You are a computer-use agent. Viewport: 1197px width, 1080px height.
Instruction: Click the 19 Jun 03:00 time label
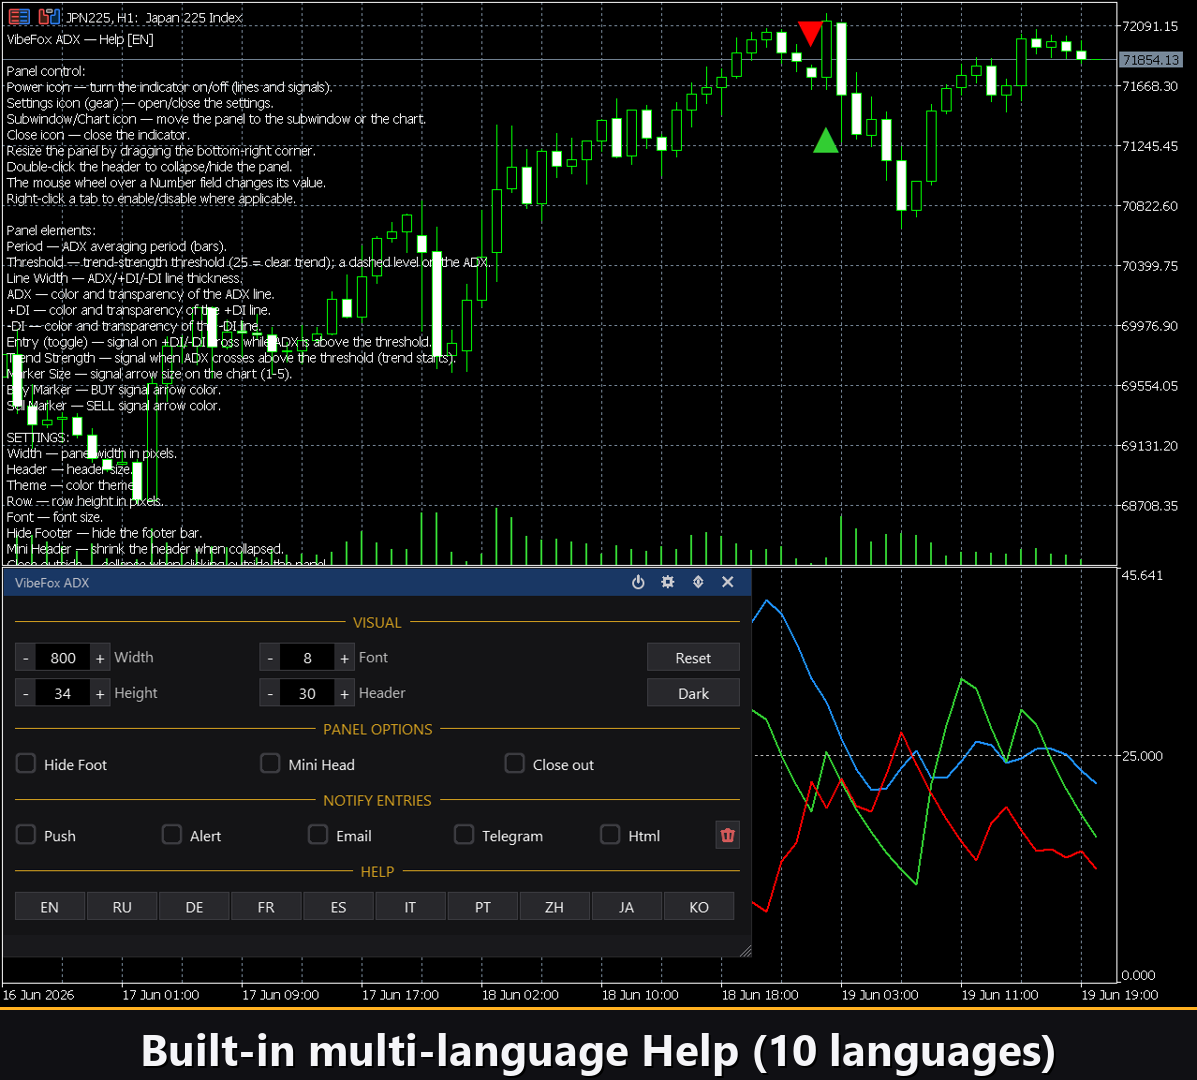click(879, 995)
